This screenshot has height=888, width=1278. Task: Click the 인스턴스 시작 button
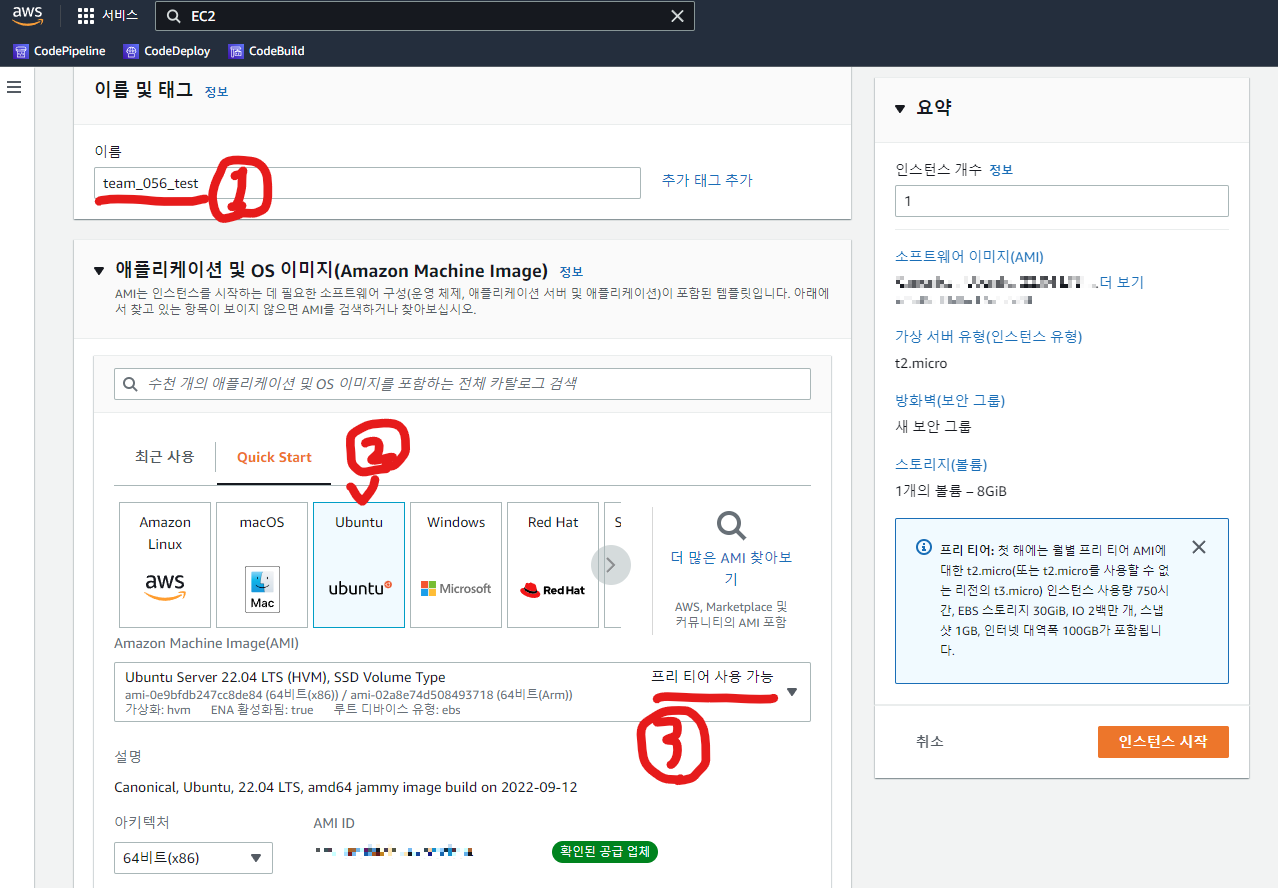tap(1162, 741)
